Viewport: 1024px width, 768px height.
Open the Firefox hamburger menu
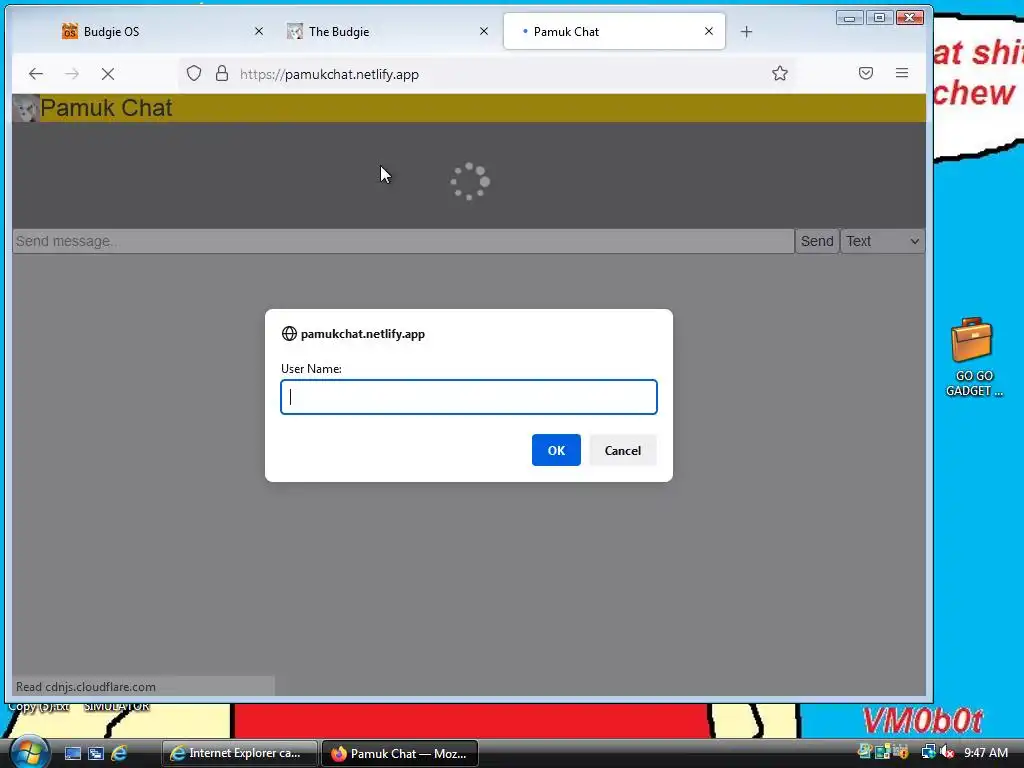pyautogui.click(x=902, y=73)
